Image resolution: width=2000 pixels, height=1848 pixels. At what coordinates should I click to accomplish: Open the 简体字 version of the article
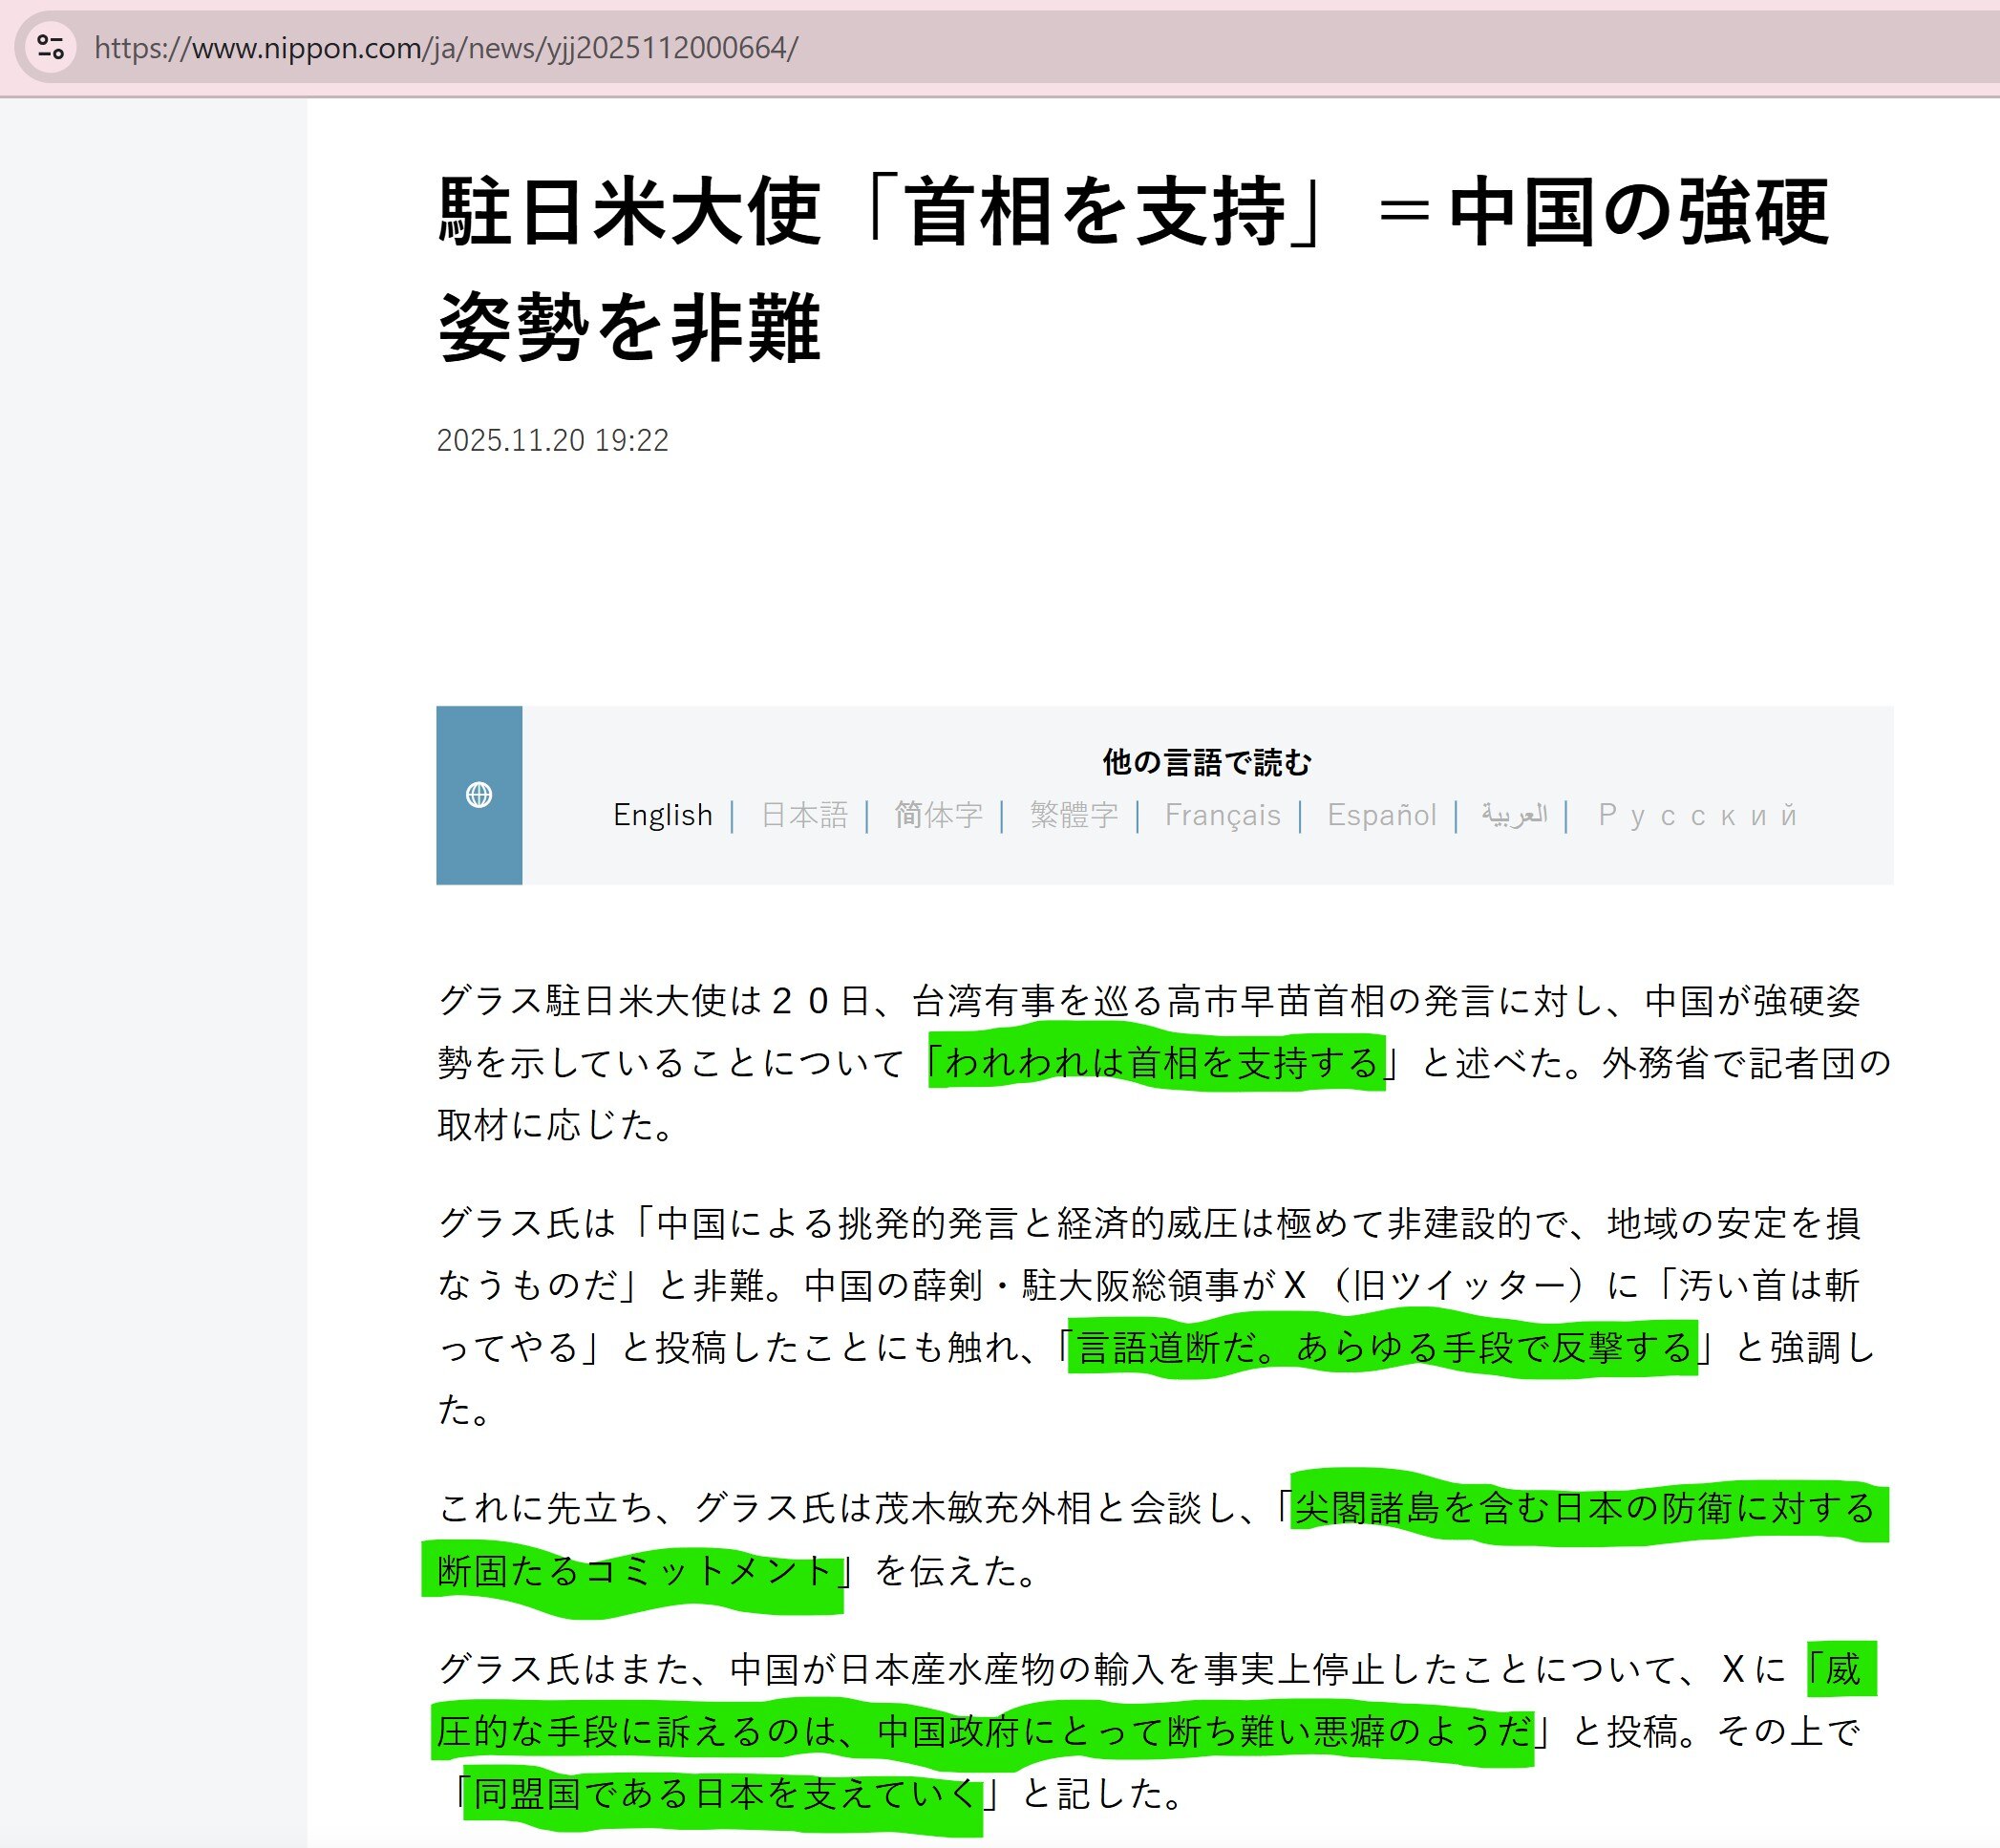tap(937, 814)
